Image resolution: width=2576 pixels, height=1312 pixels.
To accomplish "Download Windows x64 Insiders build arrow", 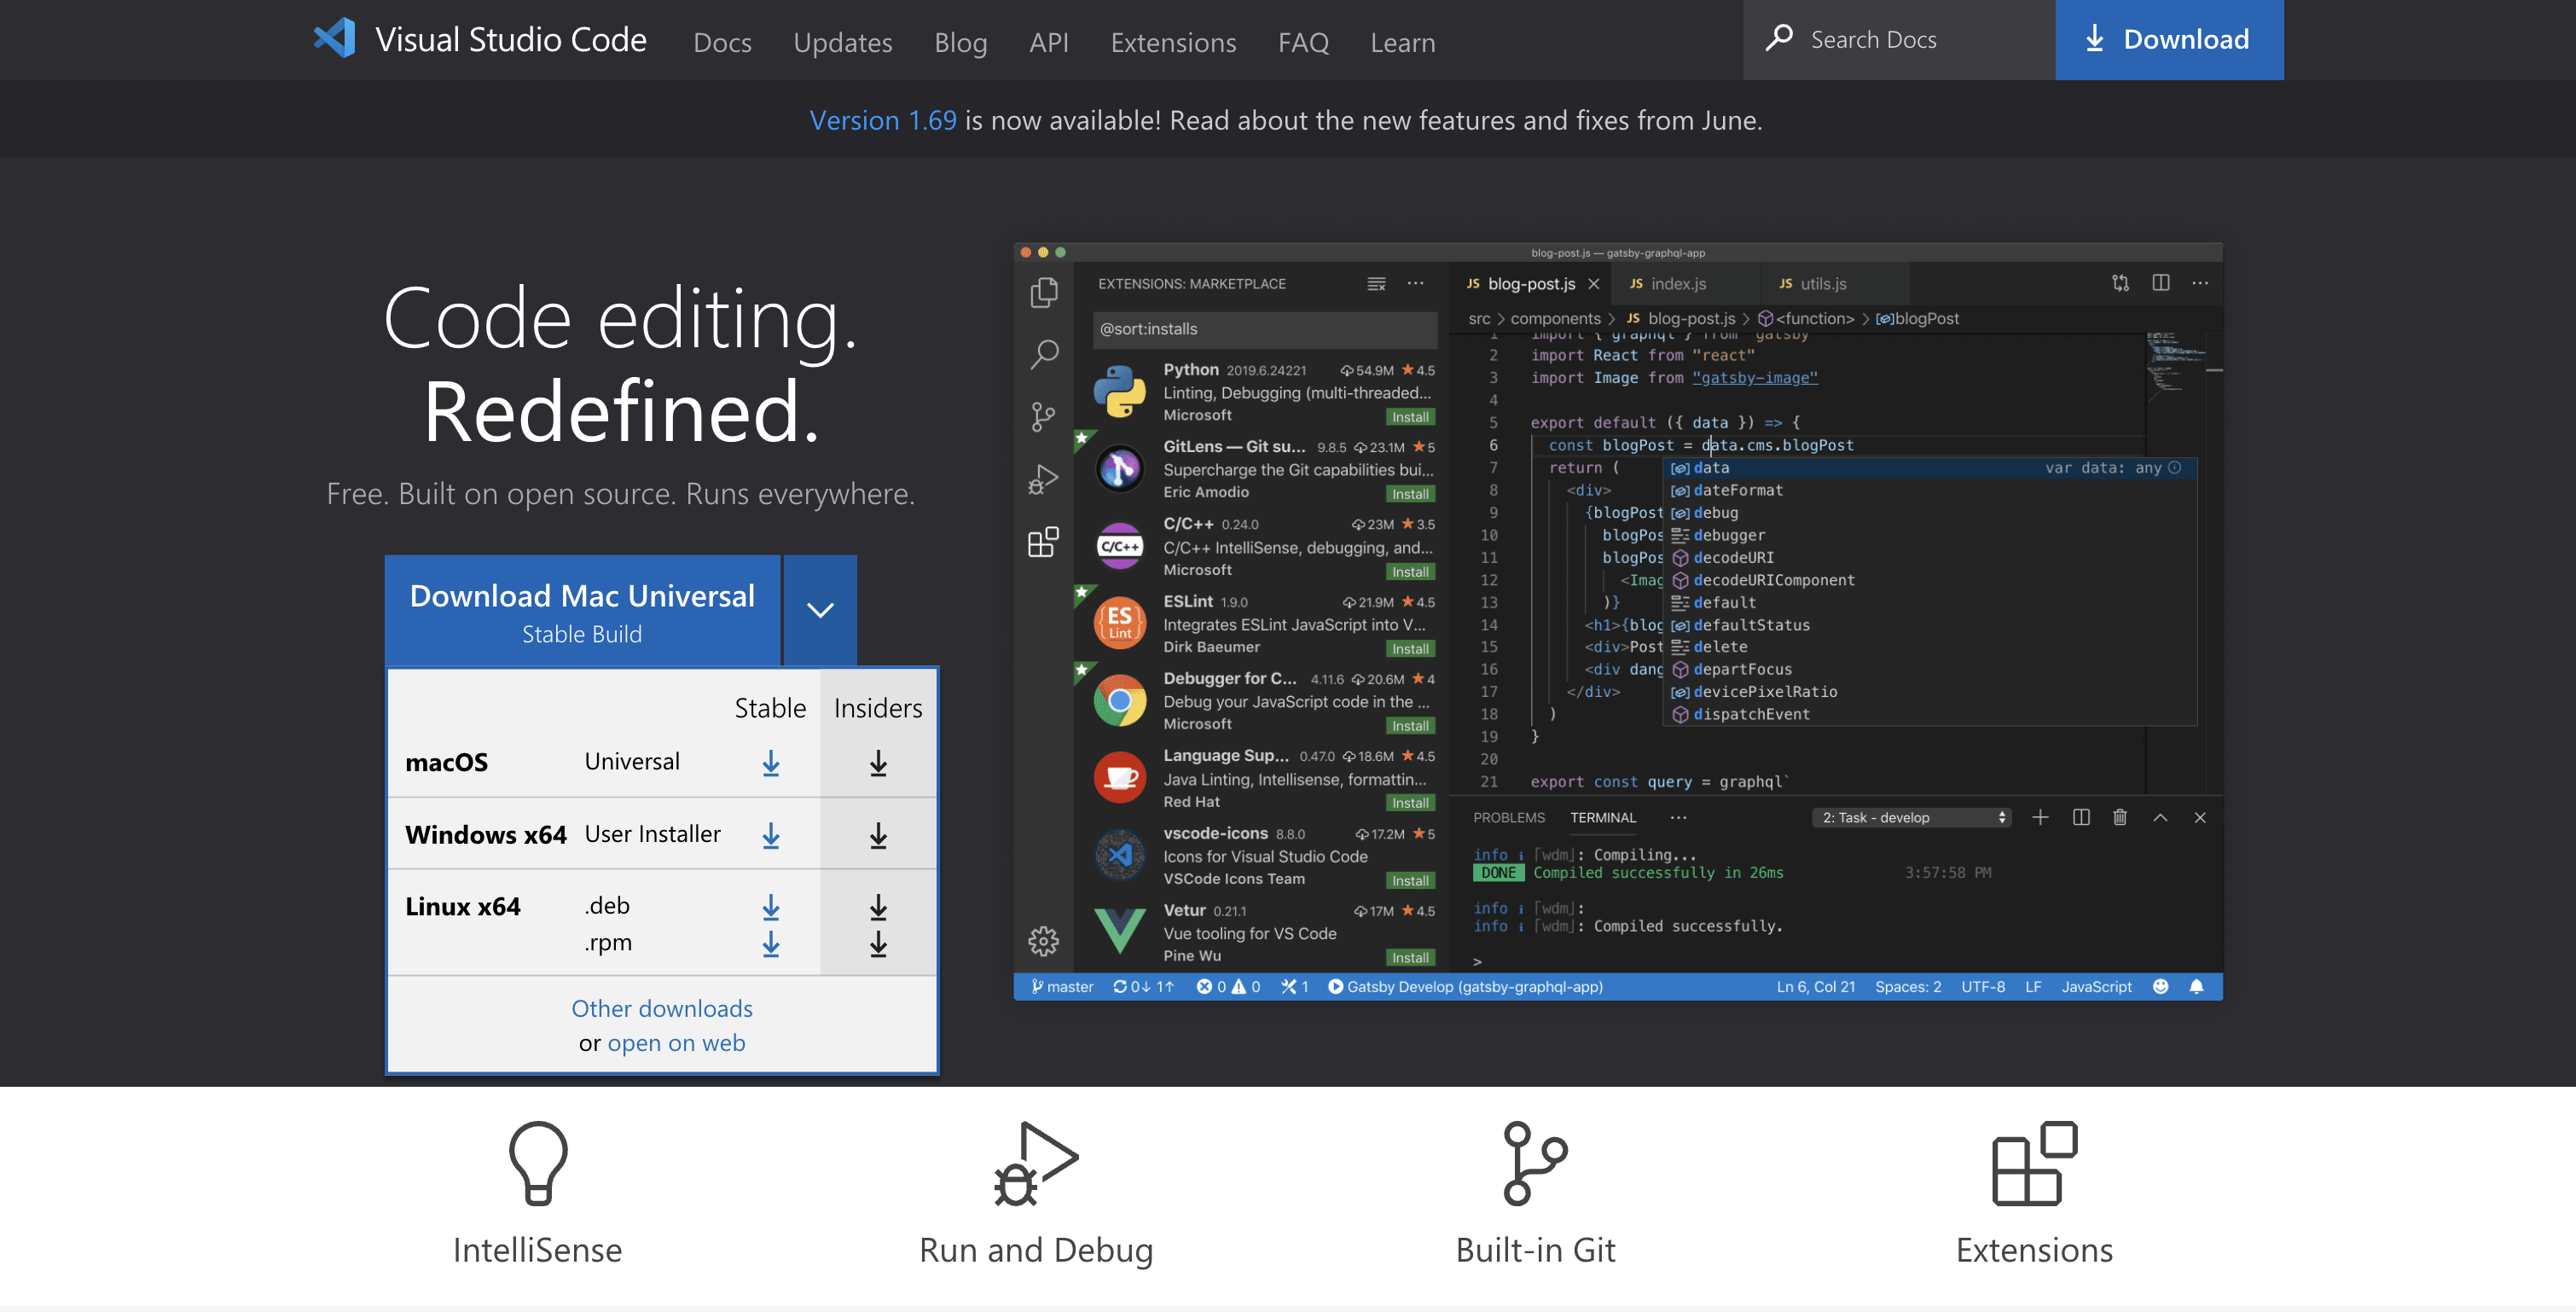I will click(x=878, y=835).
